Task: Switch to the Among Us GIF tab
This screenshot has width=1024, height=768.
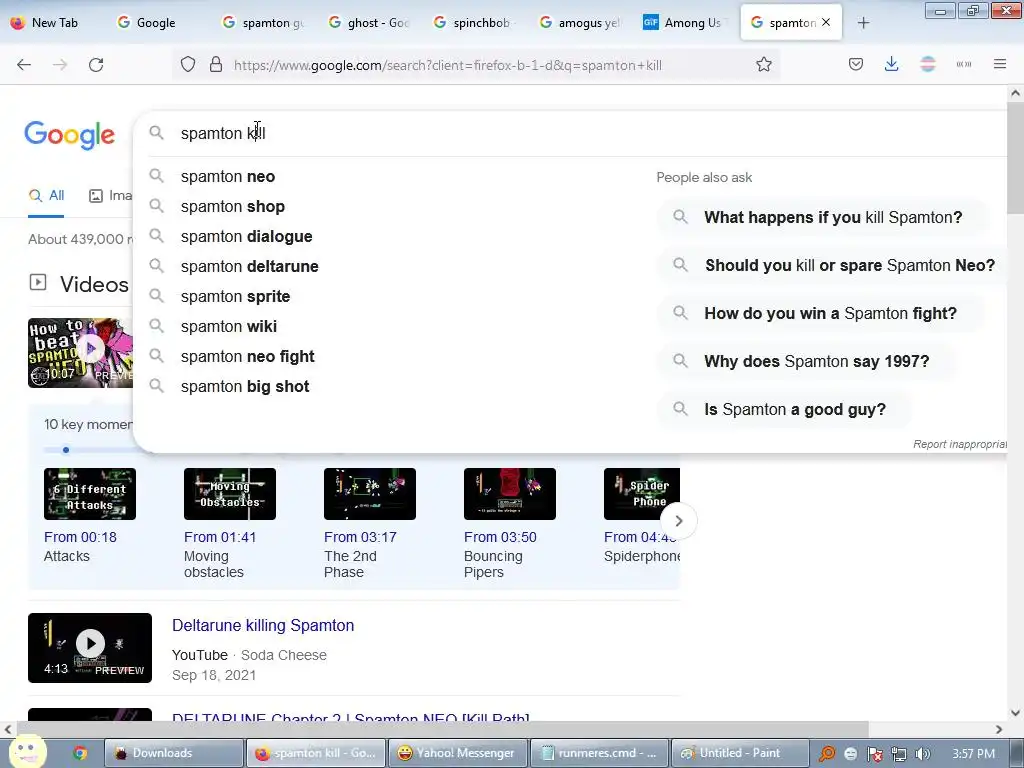Action: coord(684,23)
